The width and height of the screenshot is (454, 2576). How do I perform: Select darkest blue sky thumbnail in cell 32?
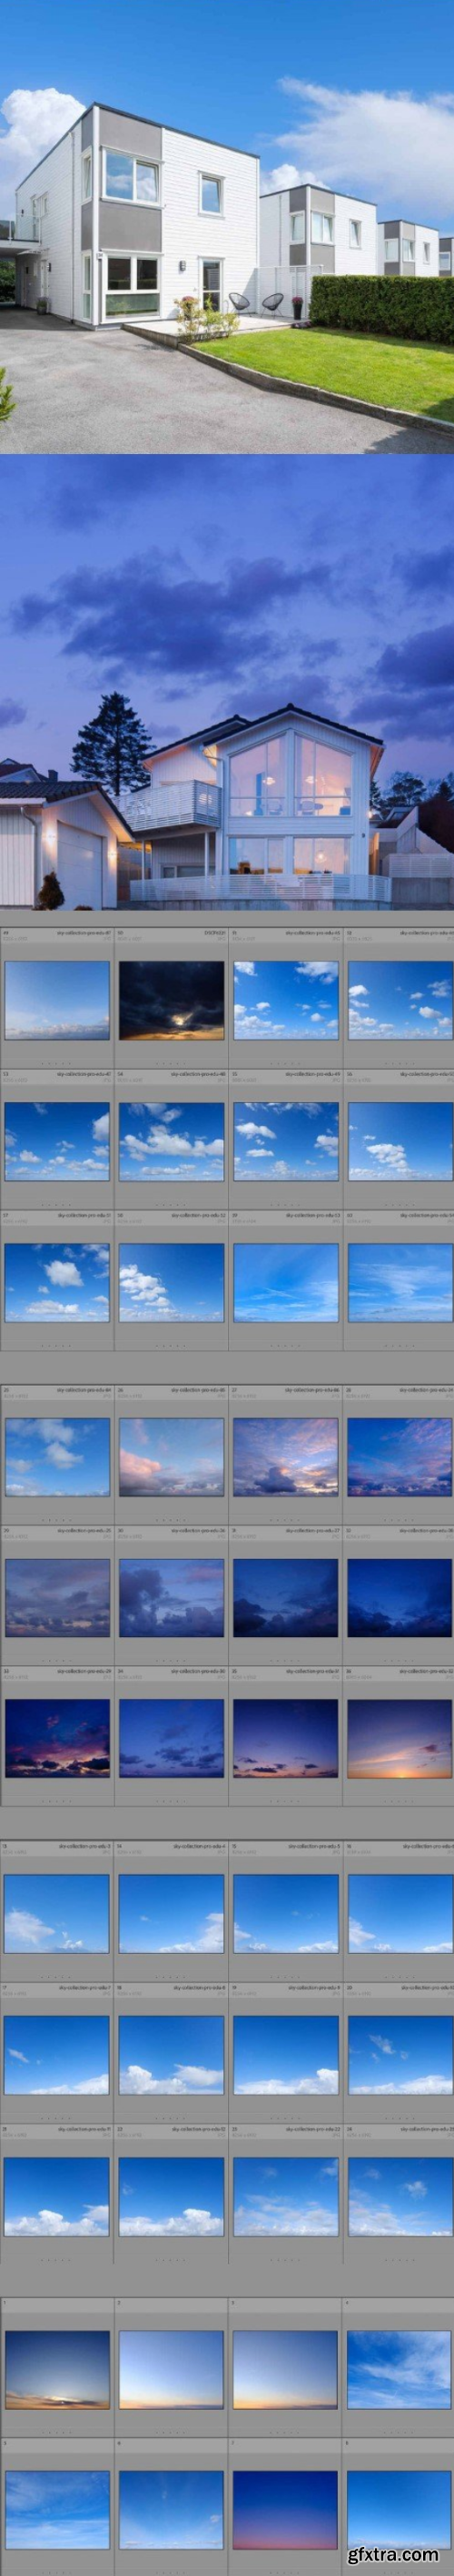400,1598
